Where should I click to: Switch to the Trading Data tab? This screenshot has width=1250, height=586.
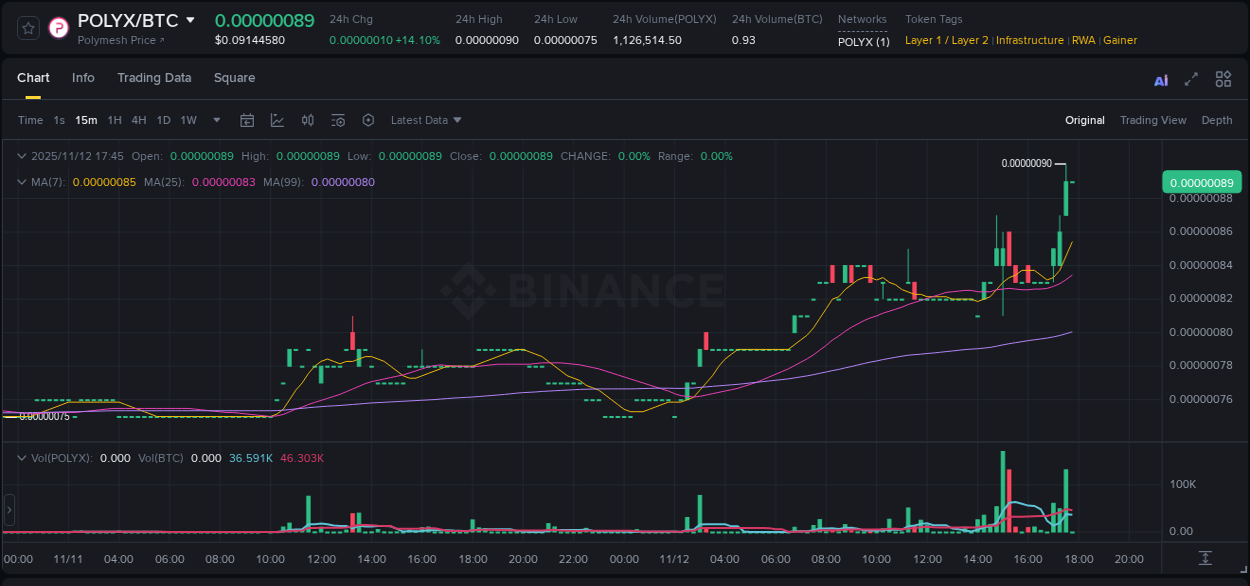point(154,78)
